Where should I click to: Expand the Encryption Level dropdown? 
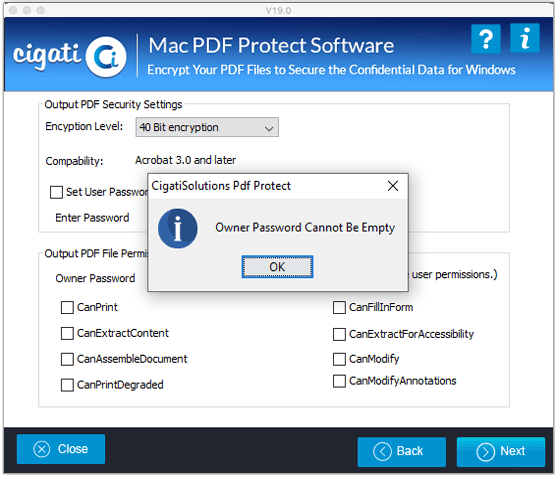coord(269,128)
